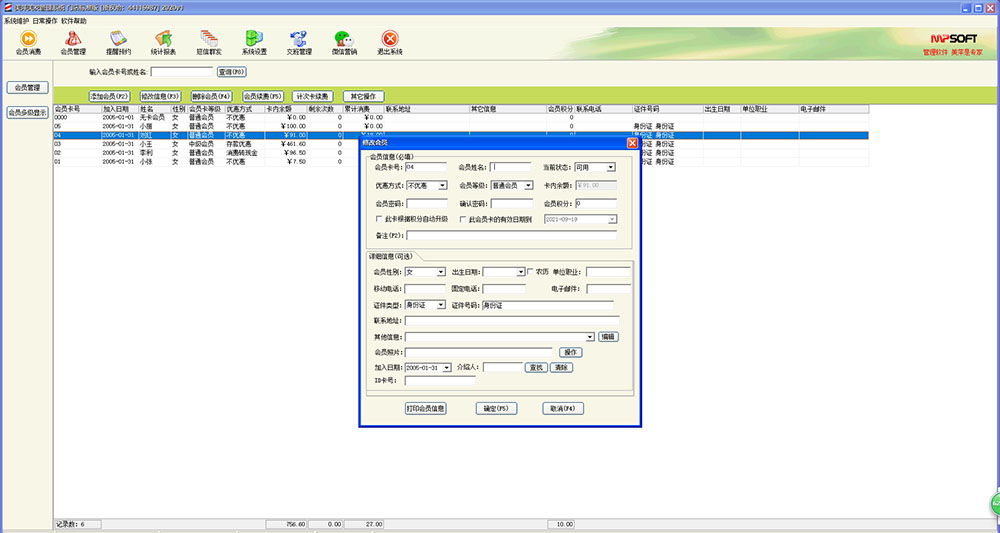
Task: Expand the 当前状态 dropdown
Action: (x=610, y=167)
